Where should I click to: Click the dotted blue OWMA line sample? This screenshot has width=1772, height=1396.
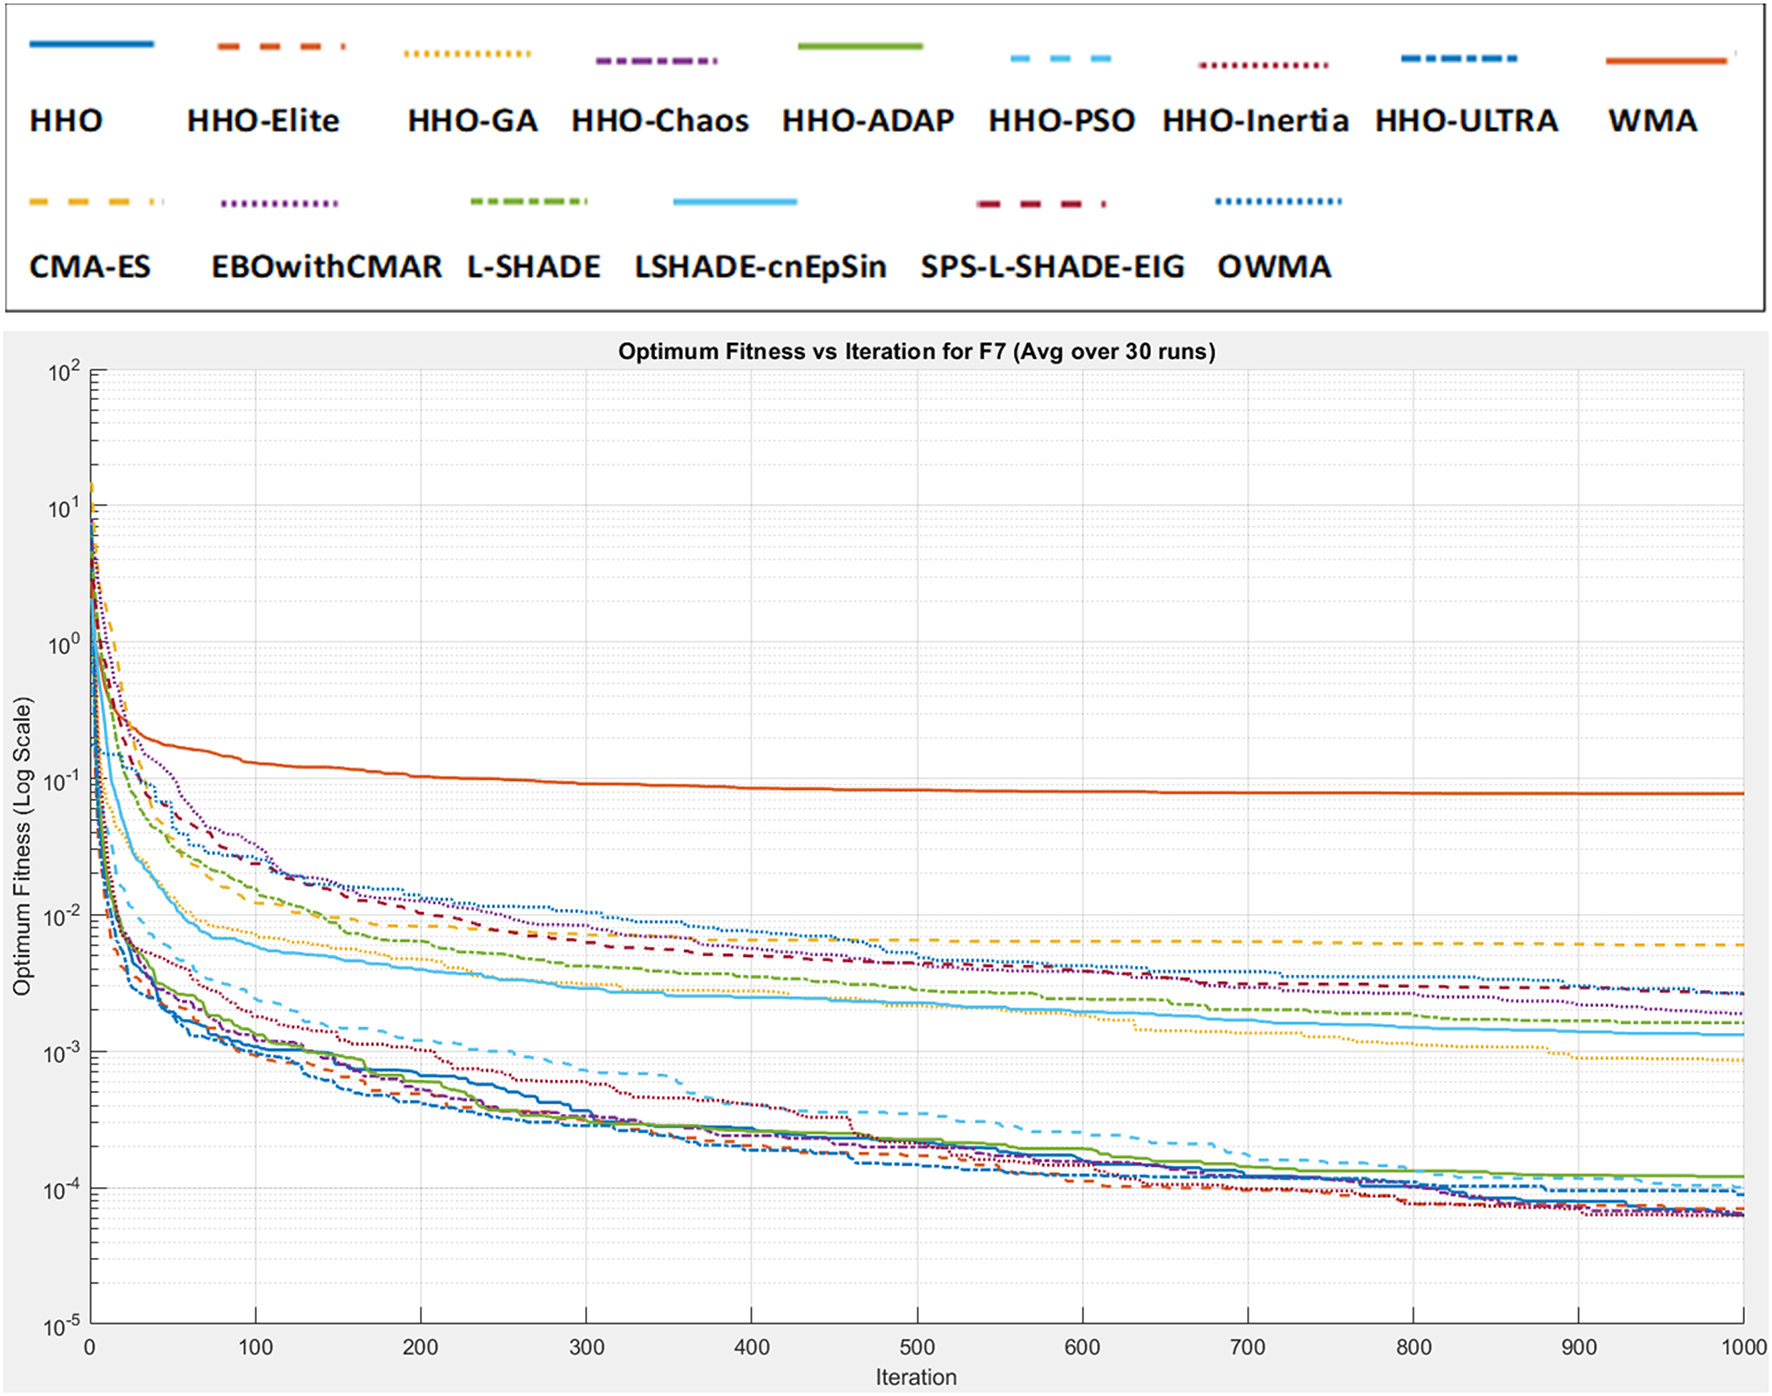[1278, 201]
